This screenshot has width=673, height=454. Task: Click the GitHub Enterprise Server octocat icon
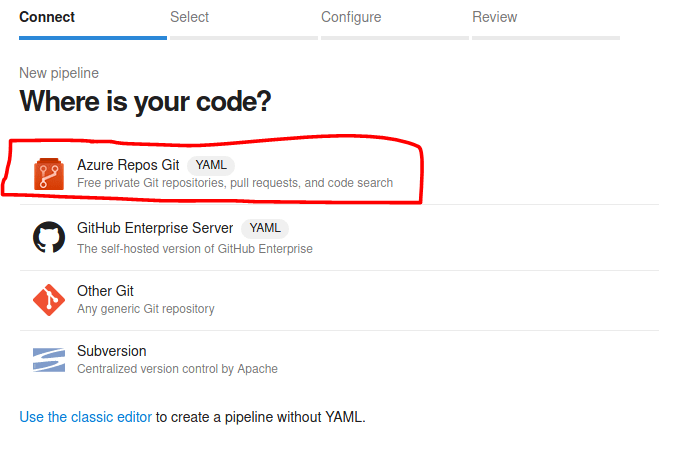[49, 237]
